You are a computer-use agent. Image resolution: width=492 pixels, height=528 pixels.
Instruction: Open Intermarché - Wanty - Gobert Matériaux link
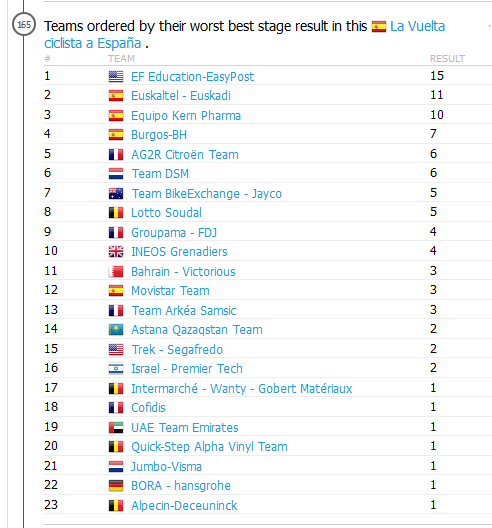(x=241, y=389)
